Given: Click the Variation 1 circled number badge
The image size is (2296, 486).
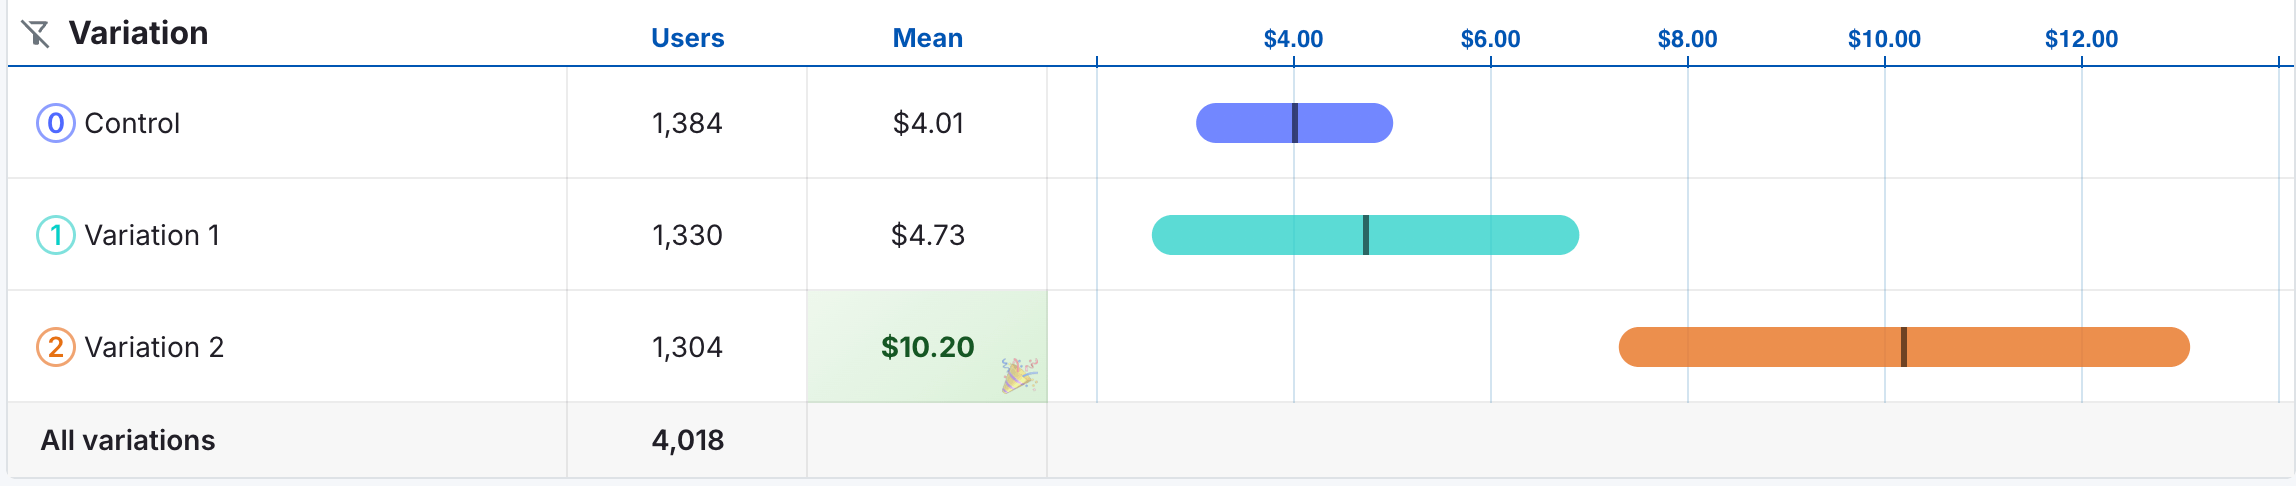Looking at the screenshot, I should pyautogui.click(x=56, y=235).
